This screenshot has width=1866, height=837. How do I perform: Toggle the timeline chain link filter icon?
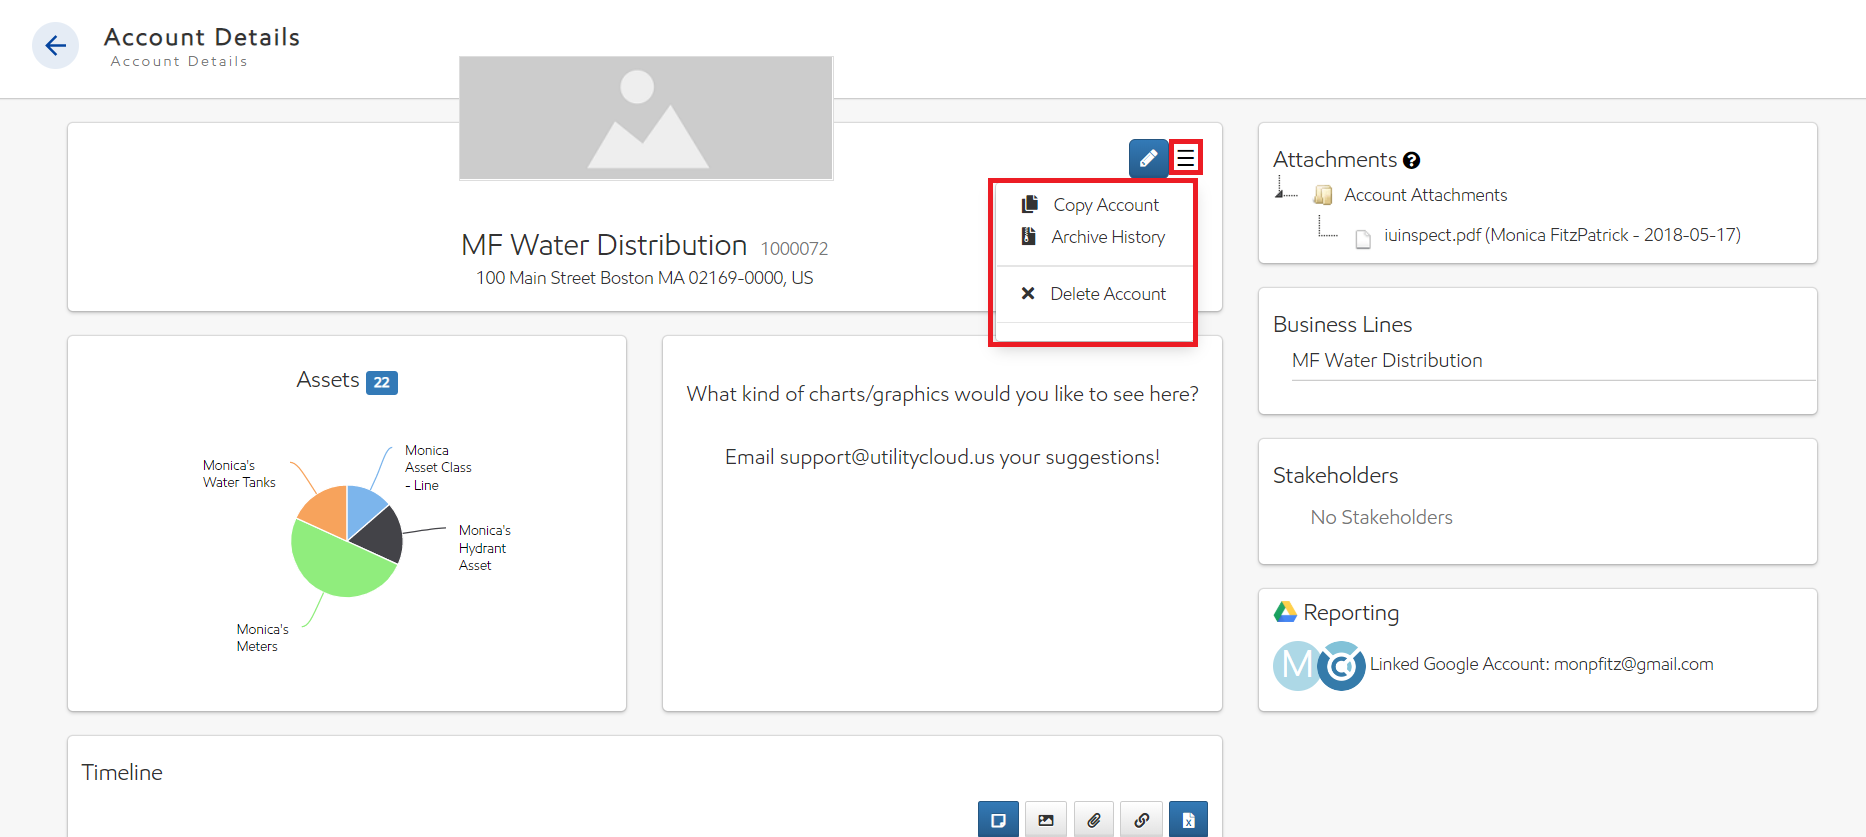point(1141,820)
